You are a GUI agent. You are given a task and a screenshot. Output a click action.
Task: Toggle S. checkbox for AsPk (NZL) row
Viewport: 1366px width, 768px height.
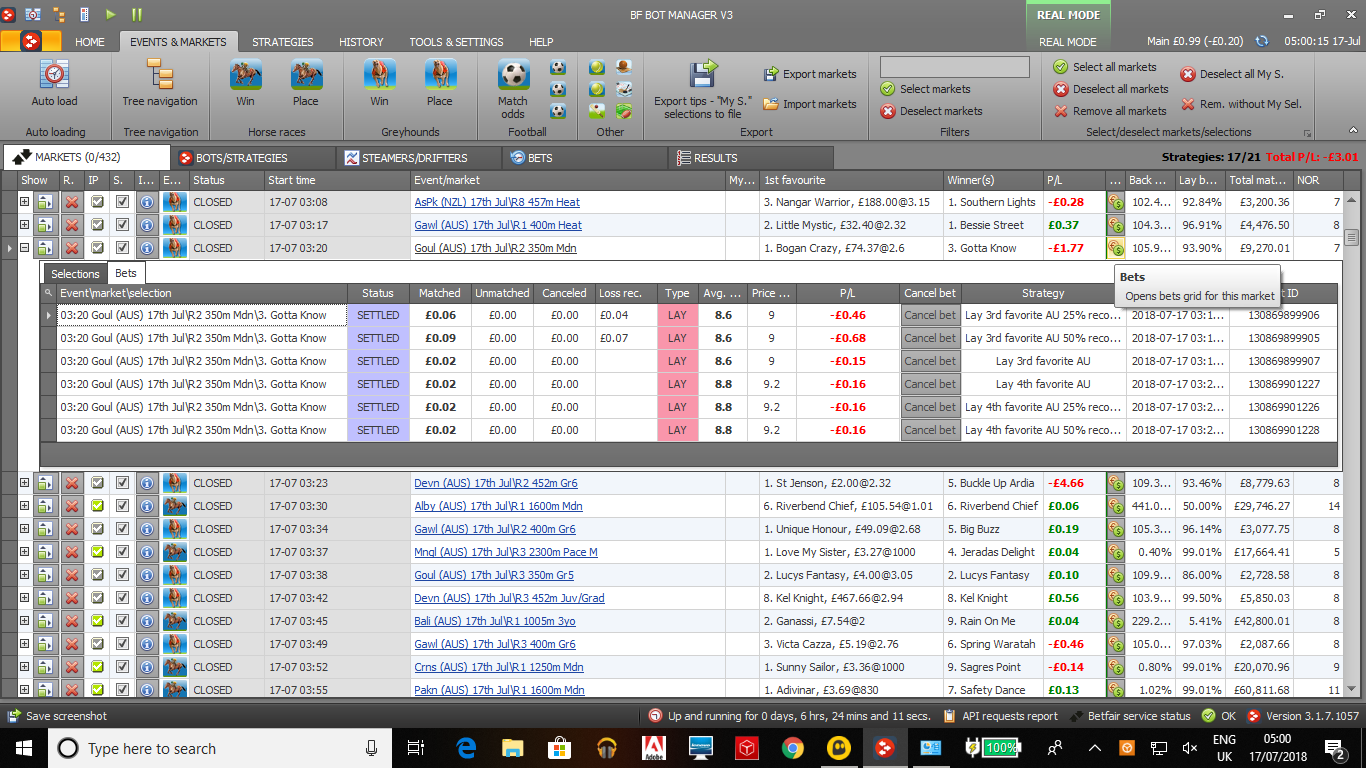(x=122, y=202)
